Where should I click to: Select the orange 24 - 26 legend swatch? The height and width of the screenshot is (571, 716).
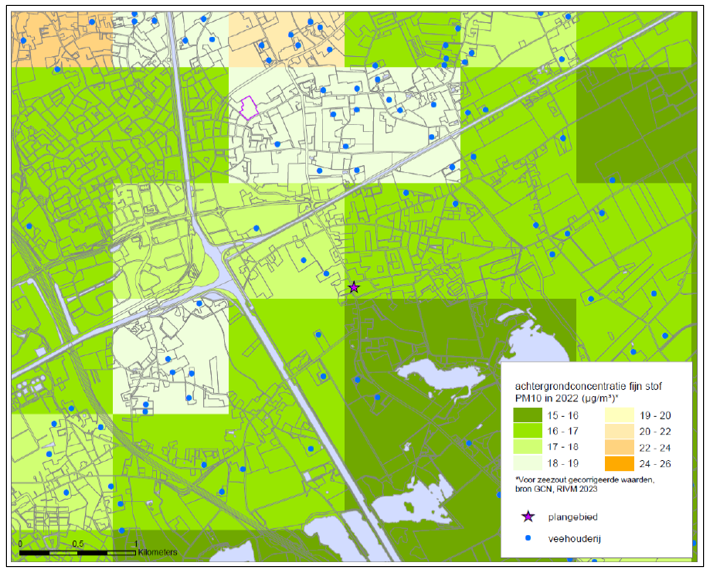point(620,463)
